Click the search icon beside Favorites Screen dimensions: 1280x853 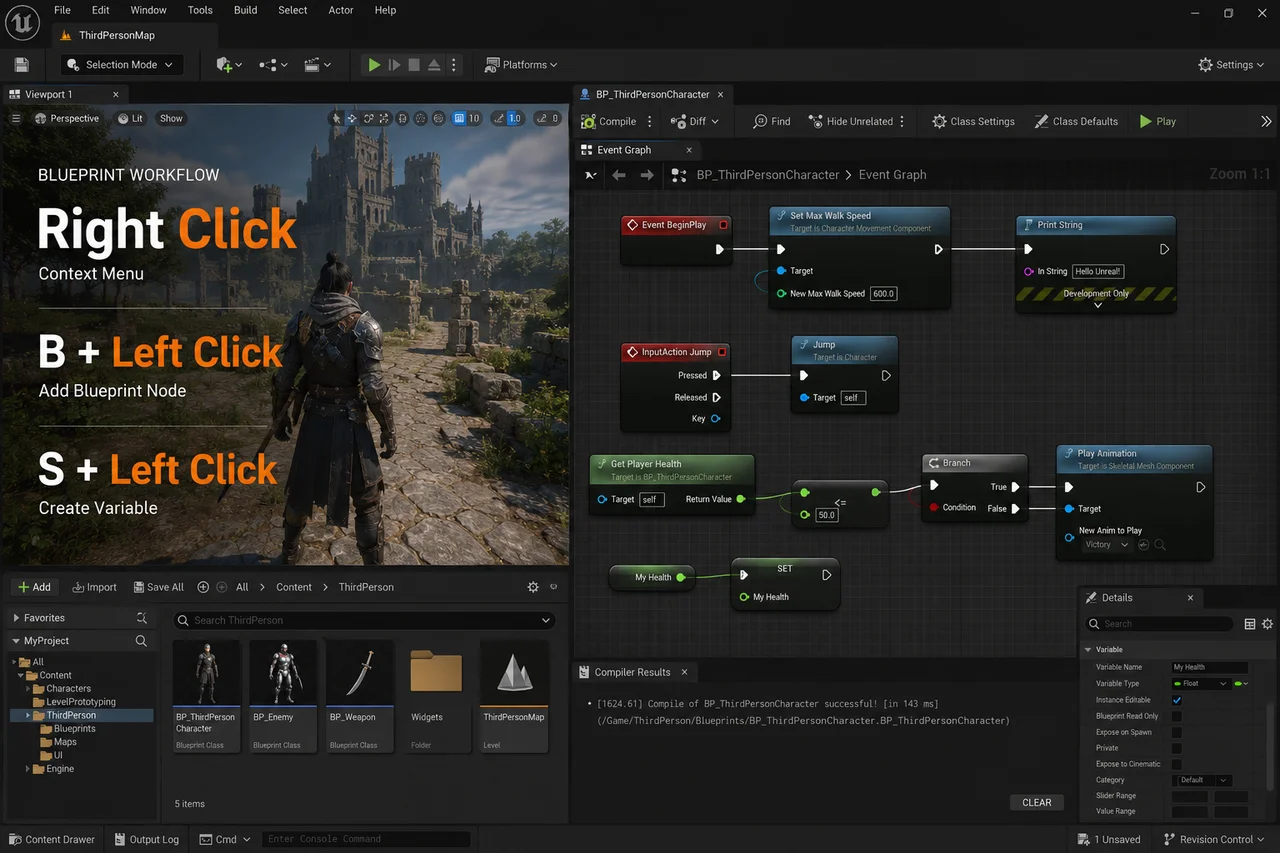[141, 618]
